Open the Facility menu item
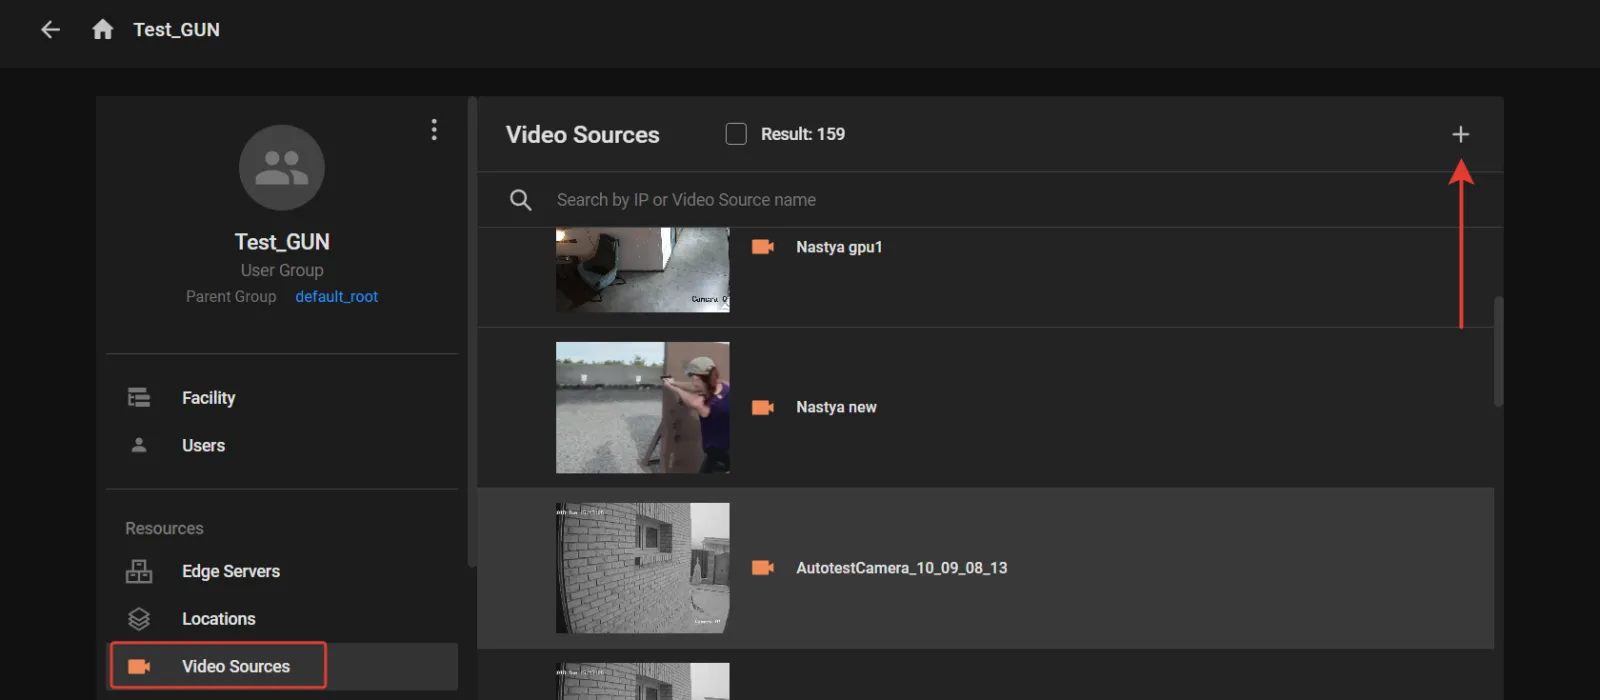1600x700 pixels. 282,398
